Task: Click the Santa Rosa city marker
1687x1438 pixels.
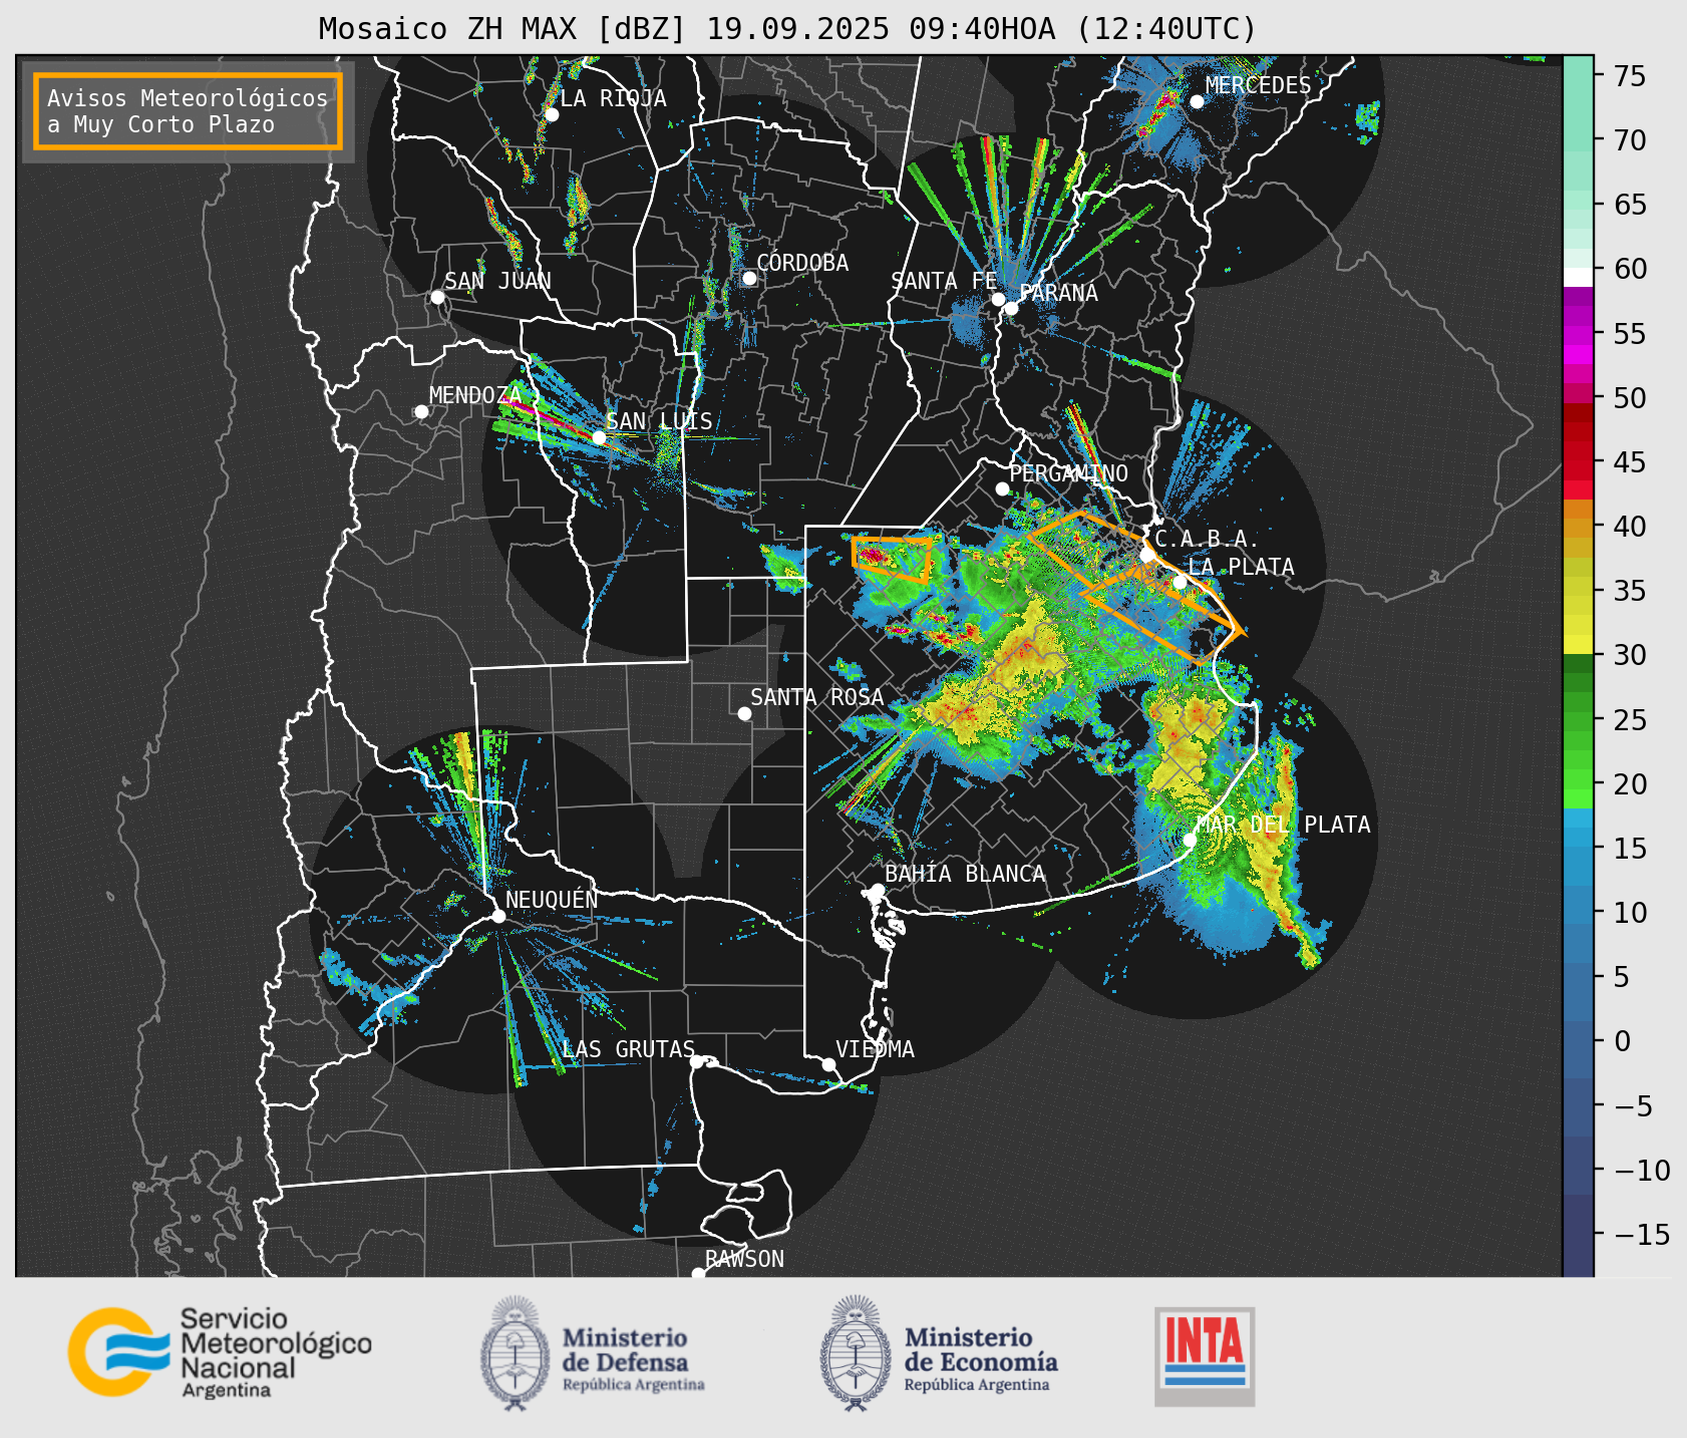Action: (744, 713)
